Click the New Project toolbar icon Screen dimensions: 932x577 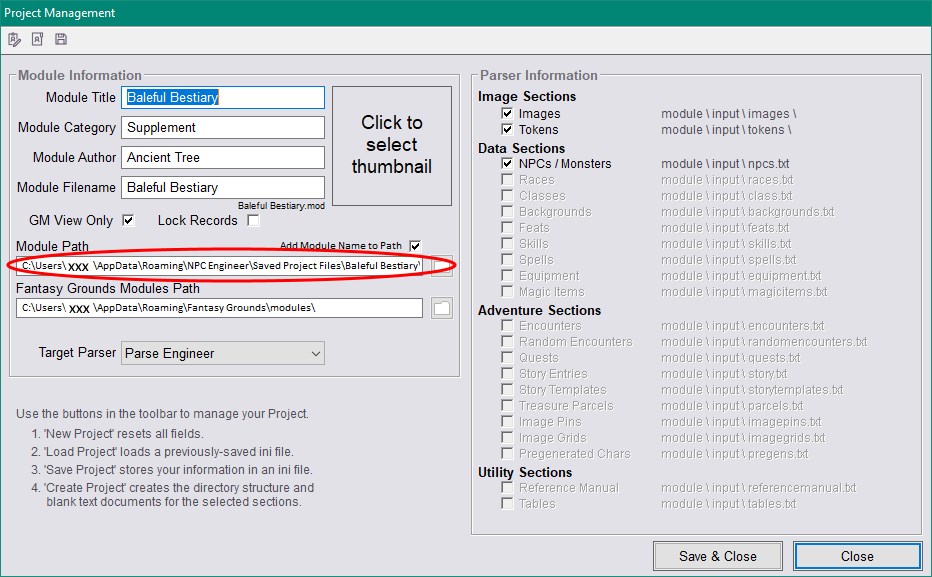tap(14, 39)
